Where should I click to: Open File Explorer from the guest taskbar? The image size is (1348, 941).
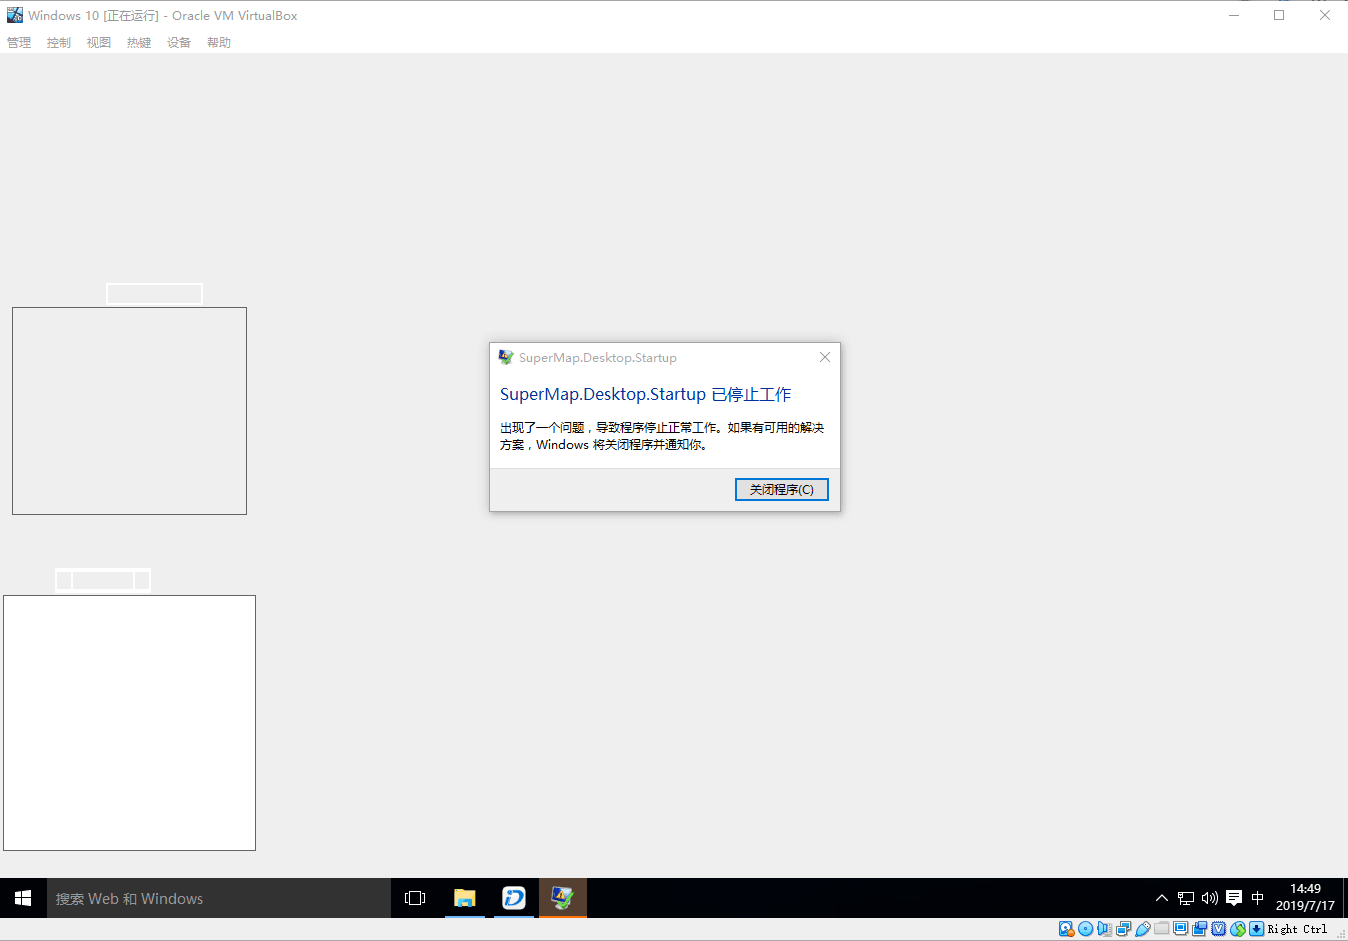[x=465, y=898]
